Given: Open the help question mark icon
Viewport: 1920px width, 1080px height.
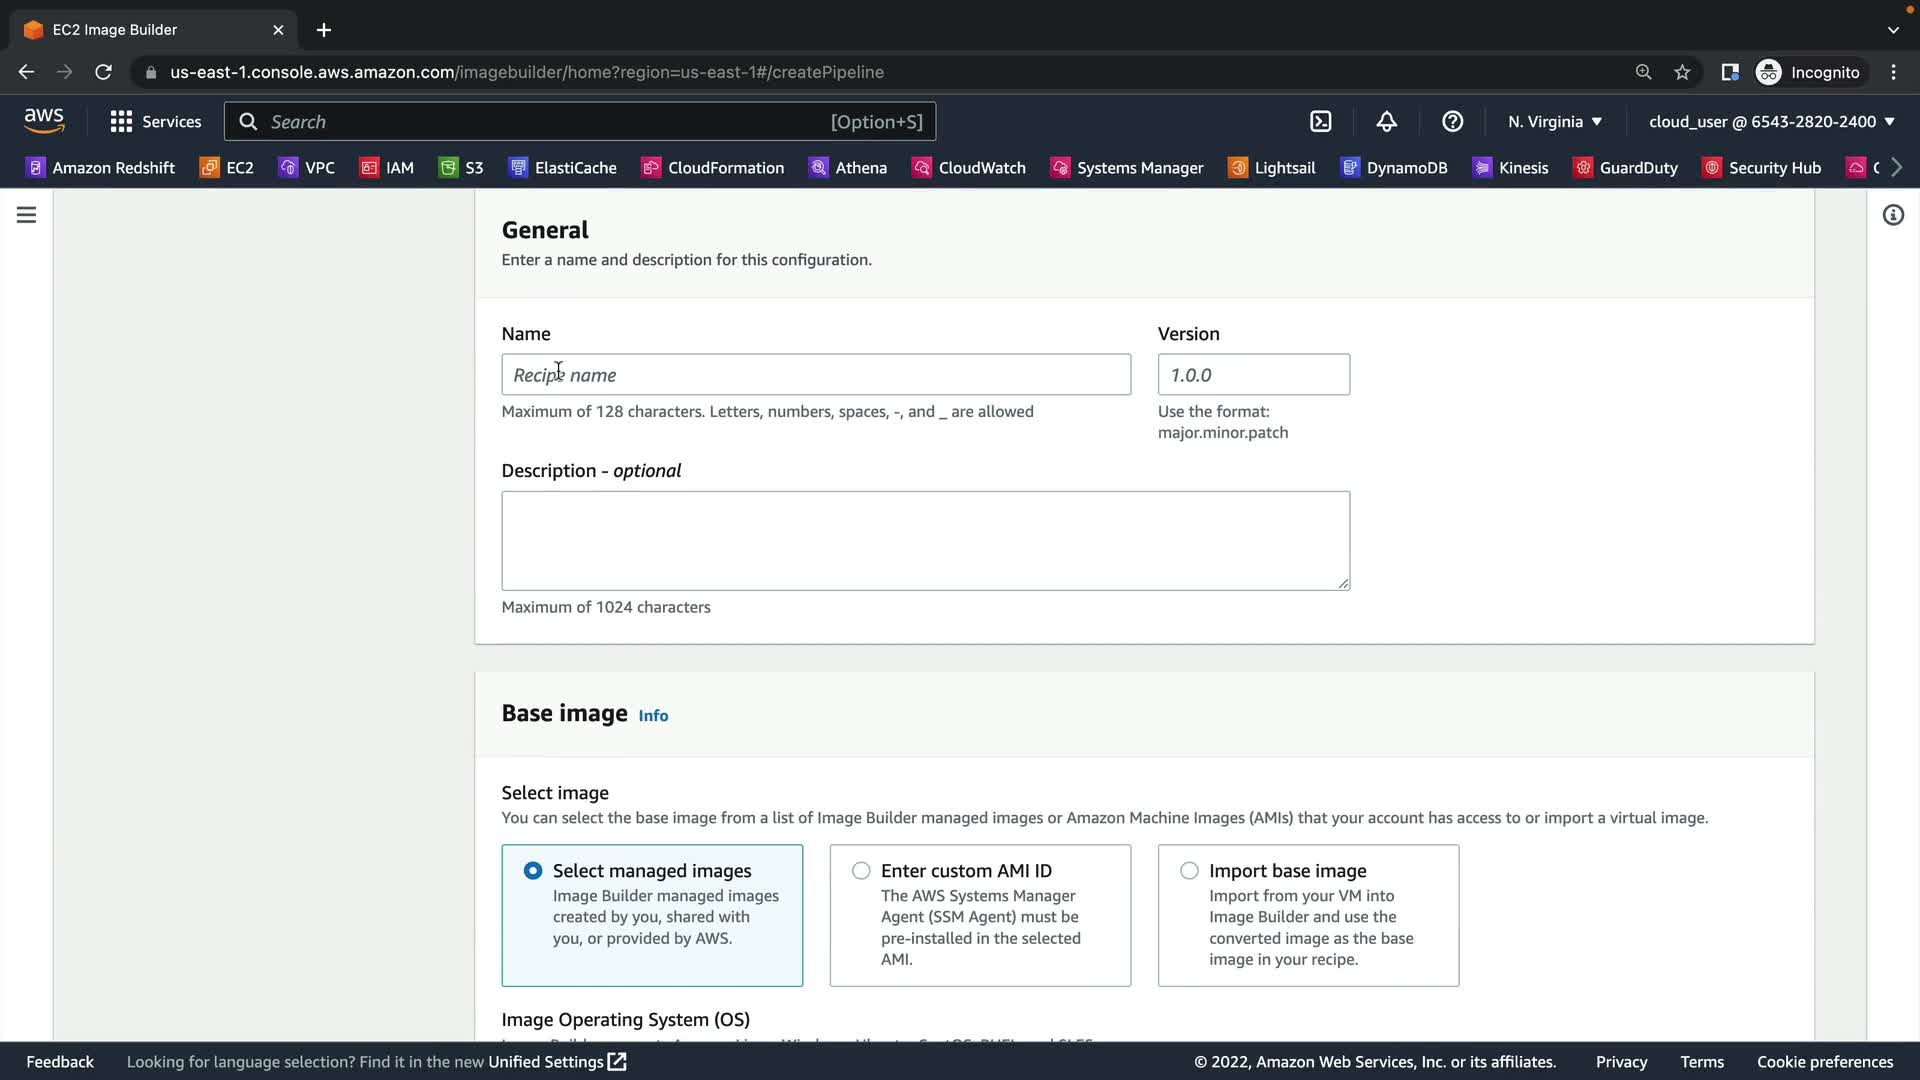Looking at the screenshot, I should 1452,122.
